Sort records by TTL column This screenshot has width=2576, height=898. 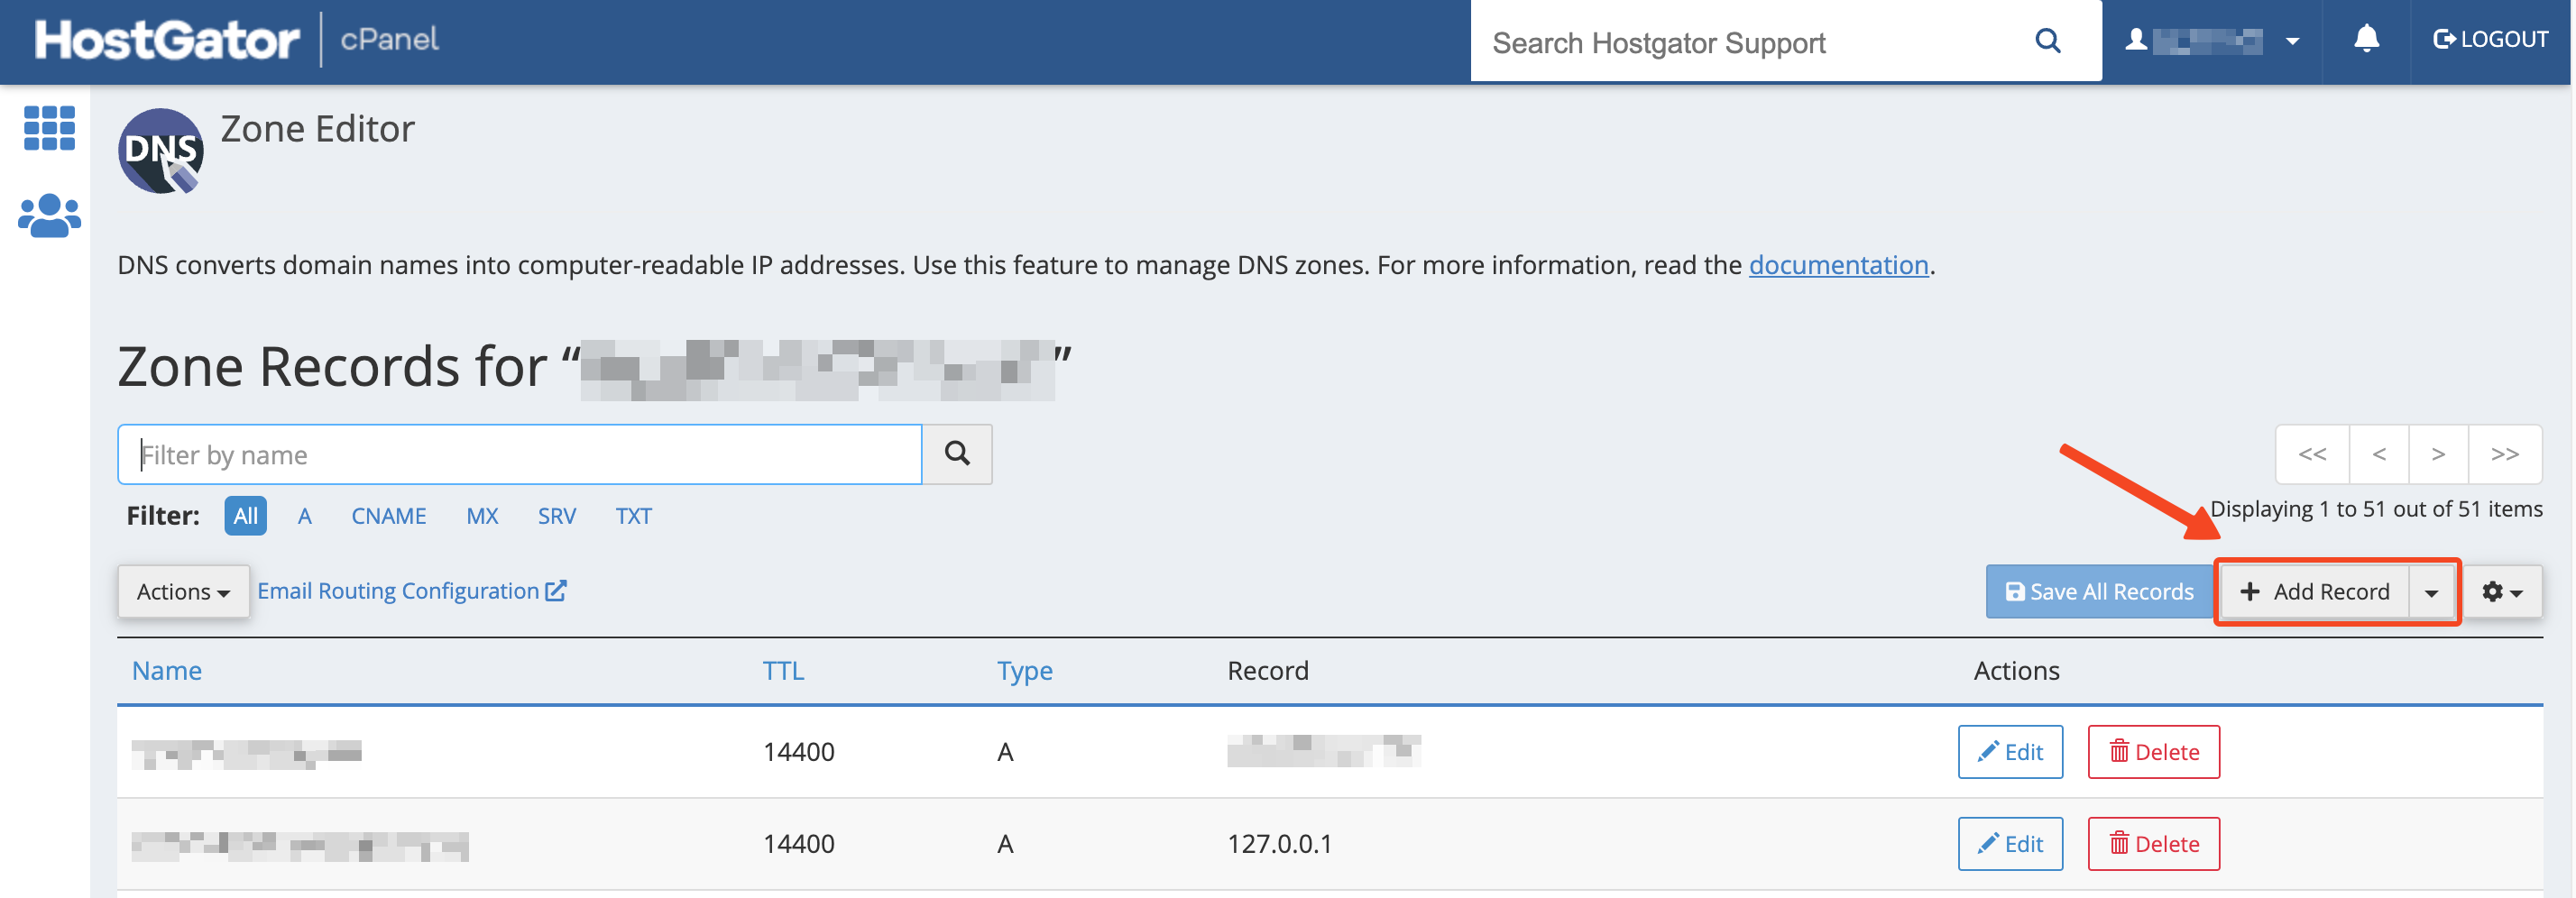click(783, 670)
